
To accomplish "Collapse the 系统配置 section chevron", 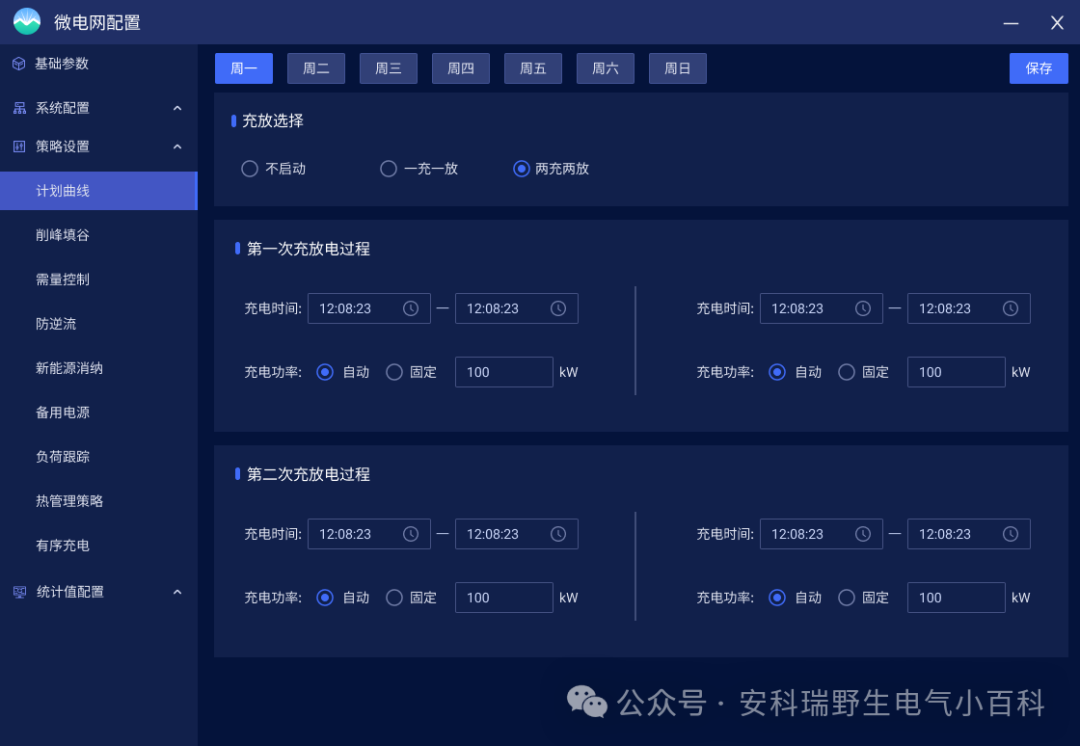I will [177, 107].
